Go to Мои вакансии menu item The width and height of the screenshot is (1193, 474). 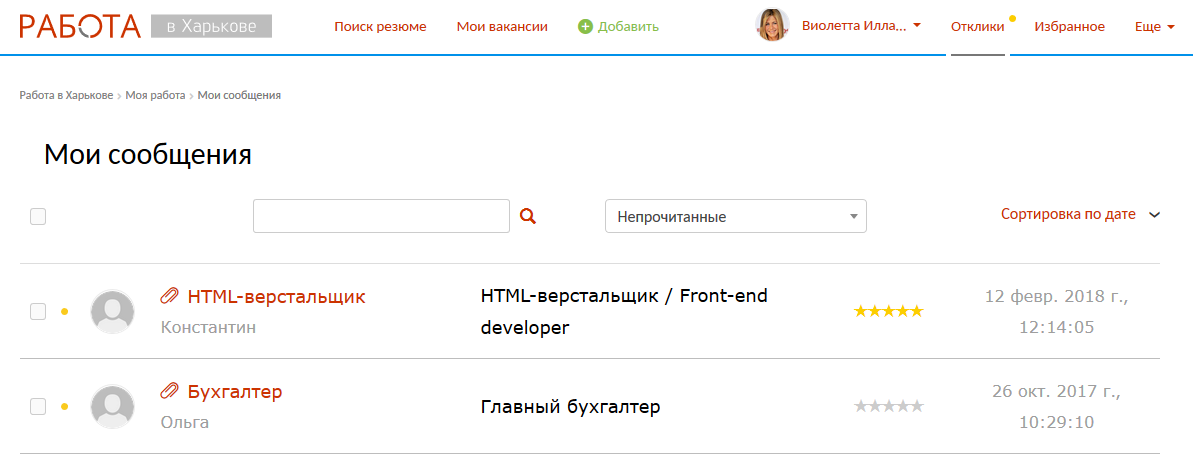point(502,27)
